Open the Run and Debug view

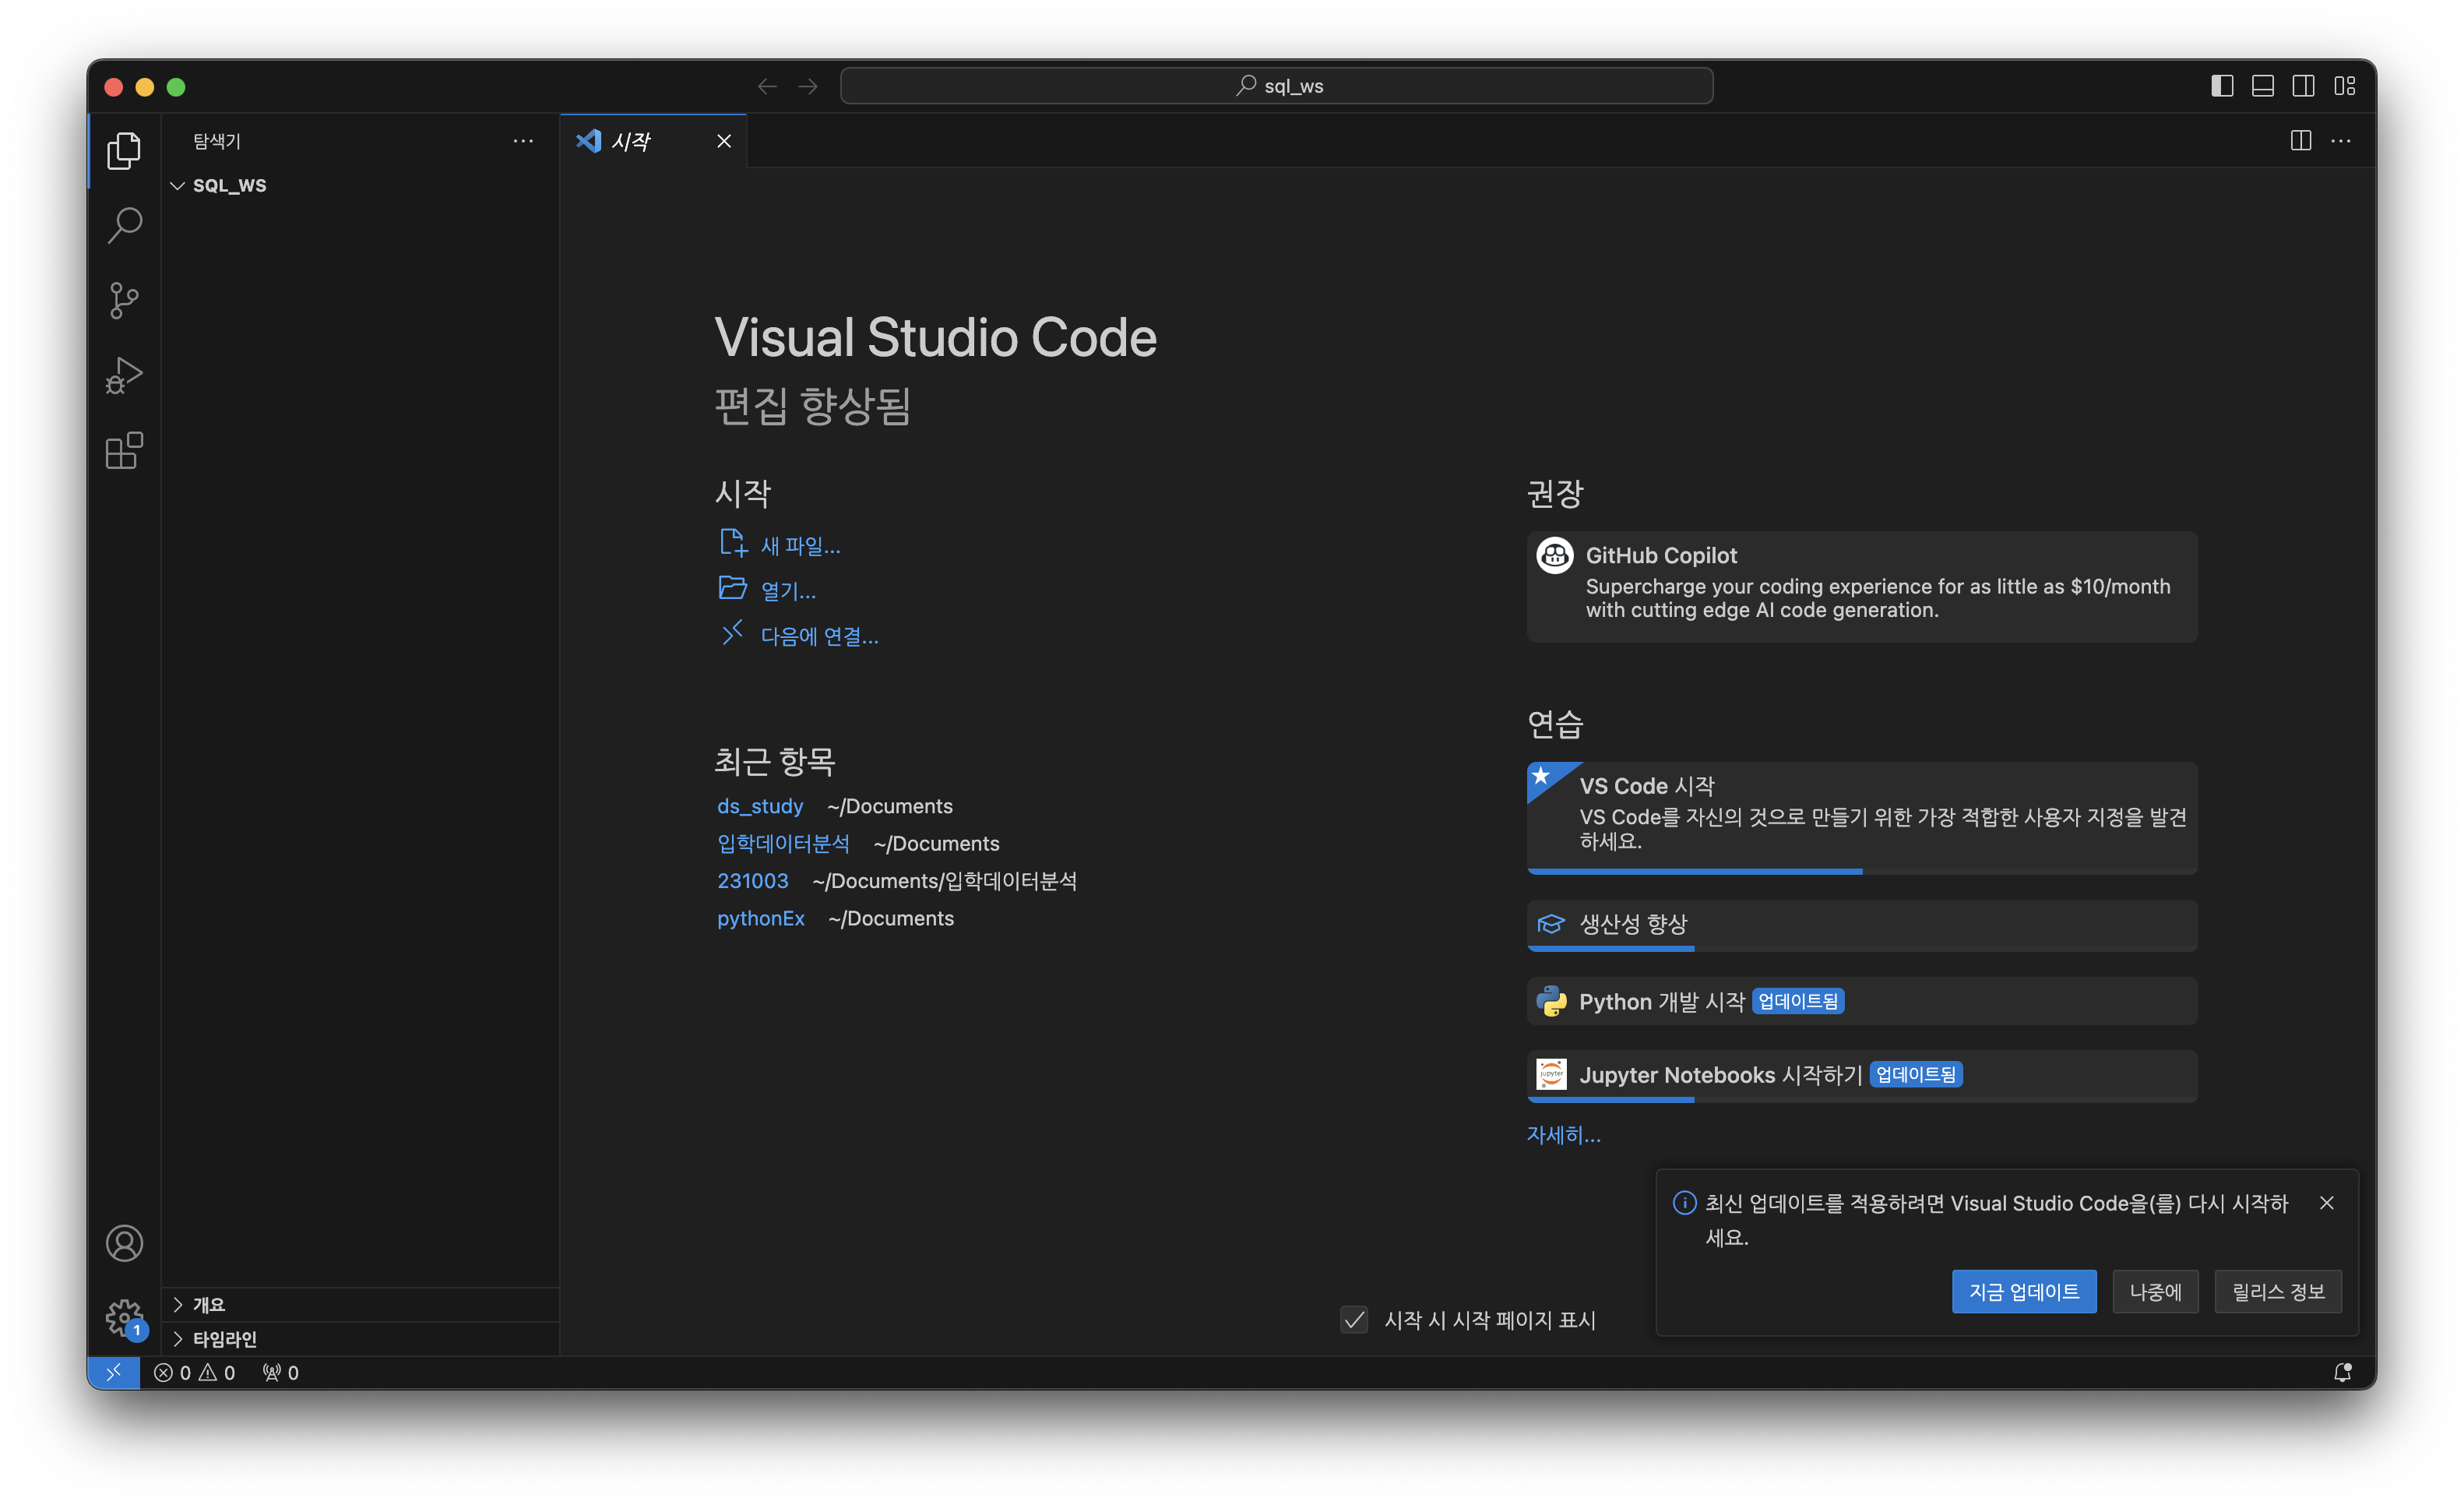click(x=124, y=376)
